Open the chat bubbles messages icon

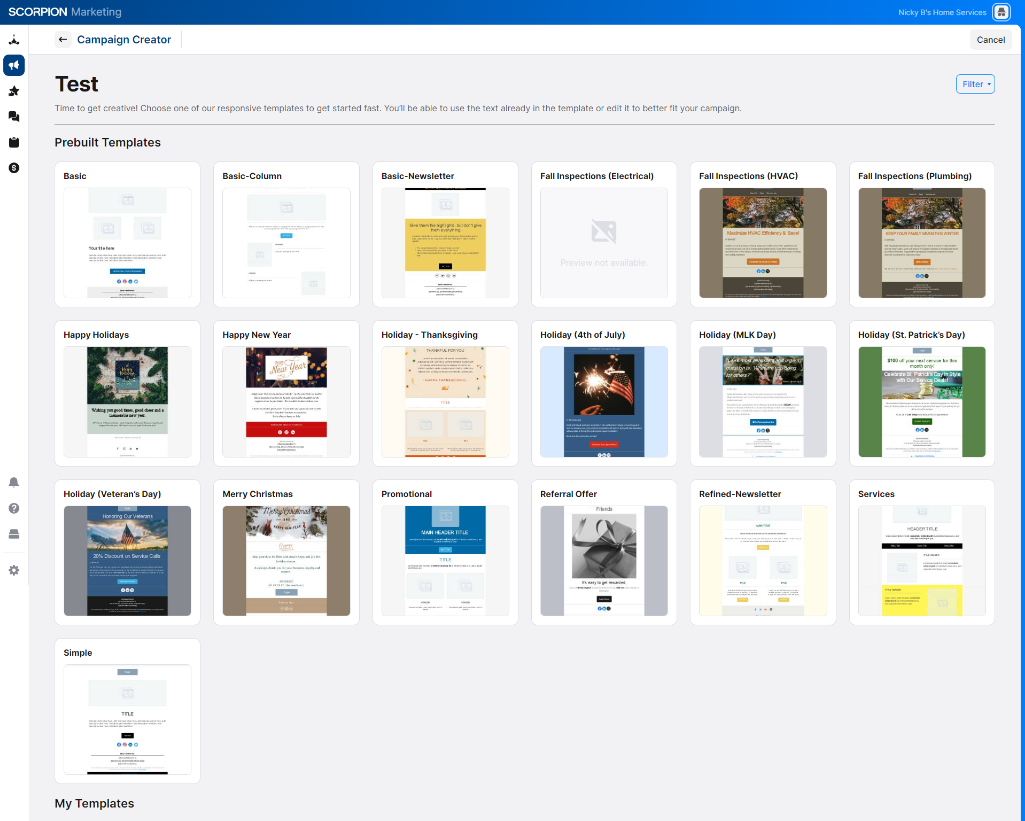14,117
